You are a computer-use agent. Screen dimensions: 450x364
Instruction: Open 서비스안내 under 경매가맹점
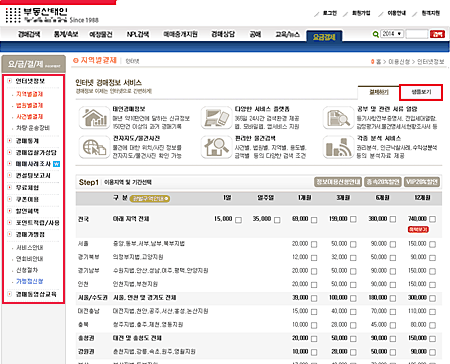click(30, 248)
